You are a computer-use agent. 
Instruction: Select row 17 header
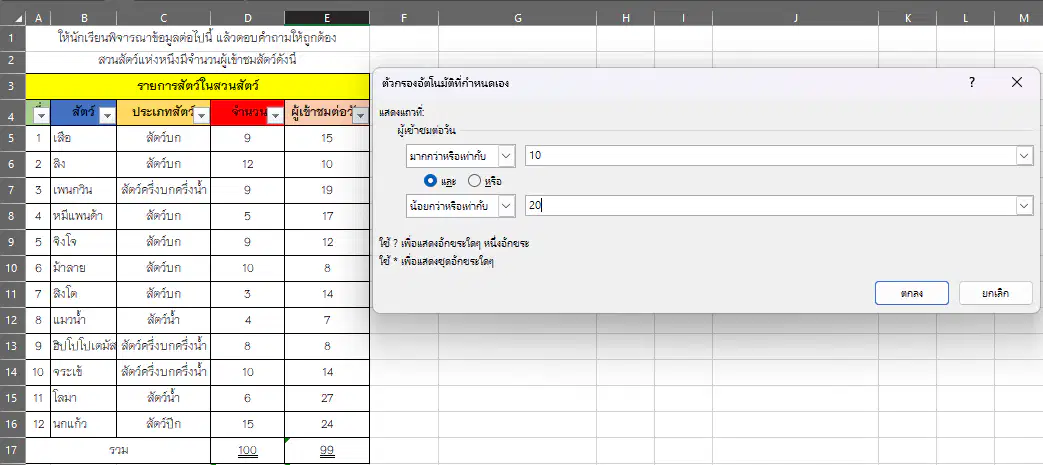[13, 450]
